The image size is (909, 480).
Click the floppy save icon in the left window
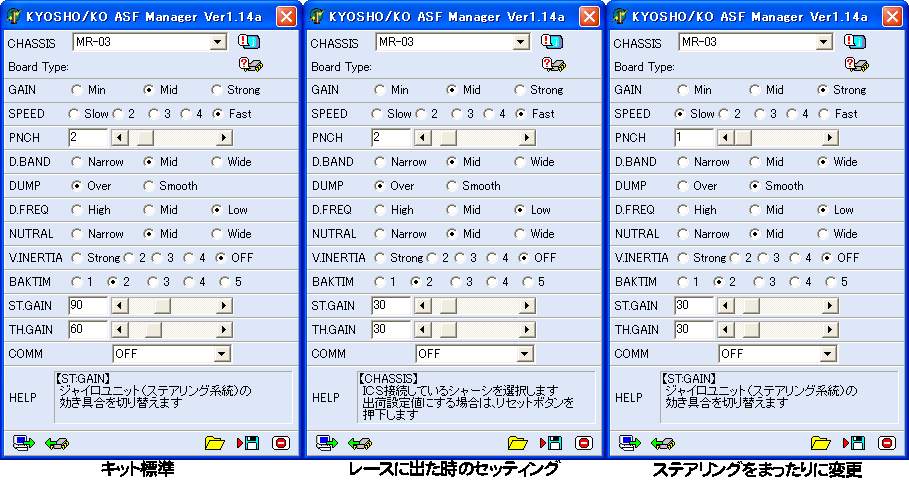coord(248,443)
